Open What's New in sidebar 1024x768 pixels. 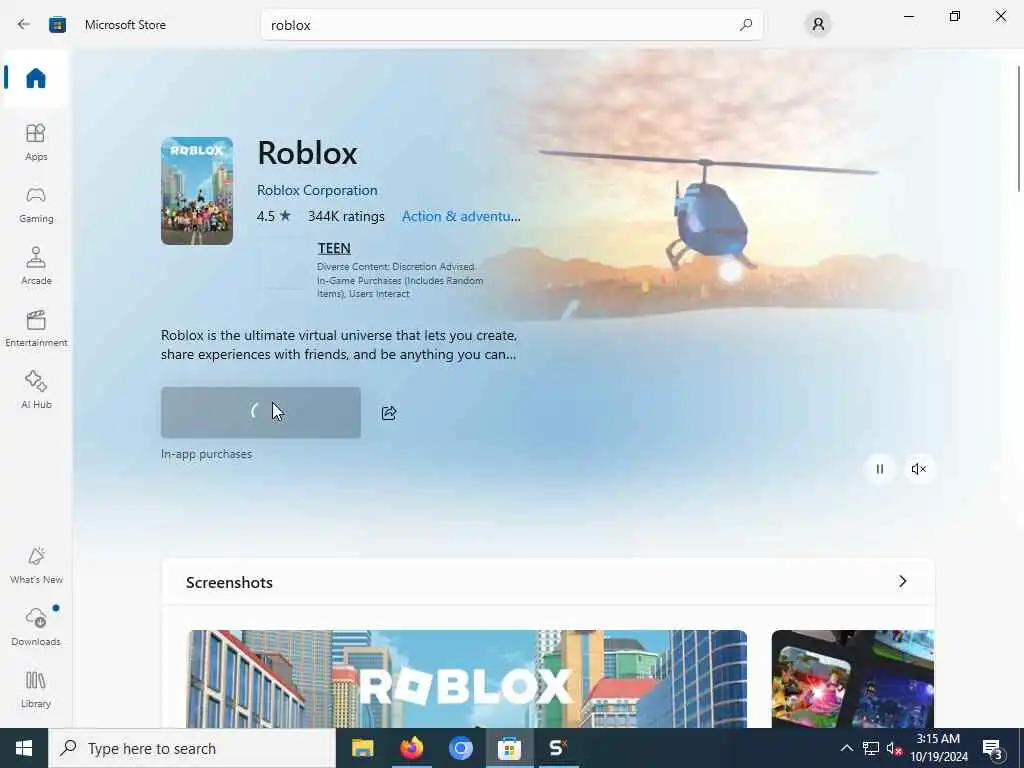click(36, 566)
